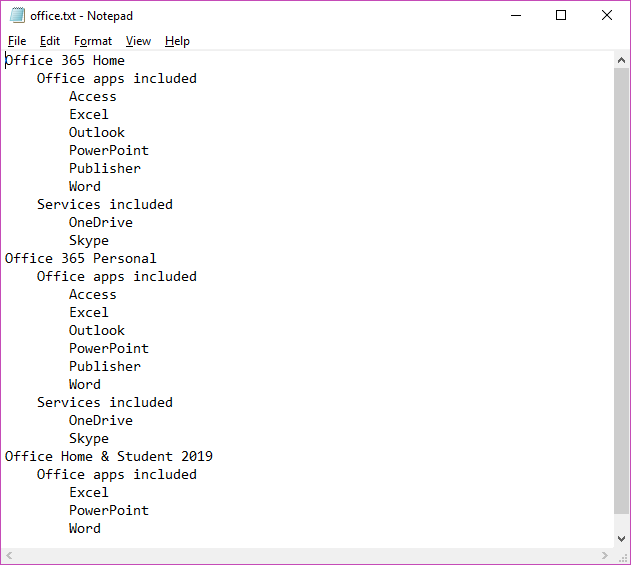Click the horizontal scrollbar left arrow

9,555
